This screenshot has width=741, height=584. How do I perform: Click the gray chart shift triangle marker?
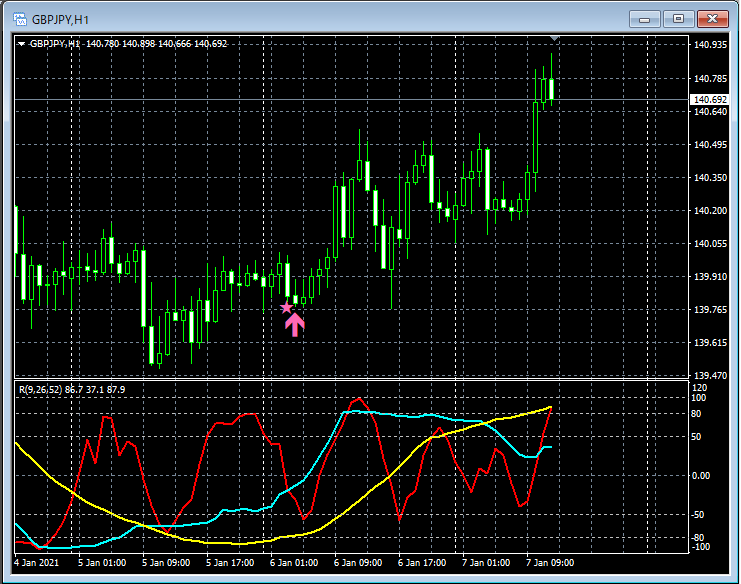click(x=555, y=39)
